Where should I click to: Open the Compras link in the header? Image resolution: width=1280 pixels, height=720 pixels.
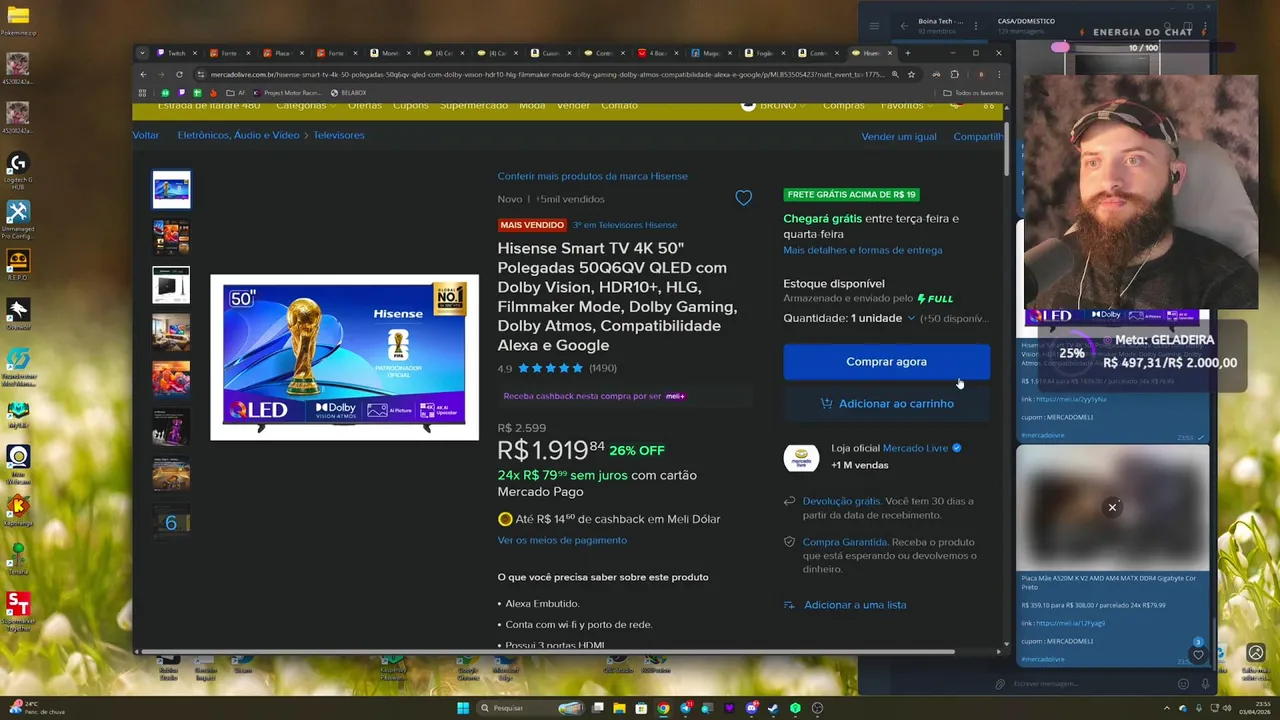pyautogui.click(x=843, y=105)
